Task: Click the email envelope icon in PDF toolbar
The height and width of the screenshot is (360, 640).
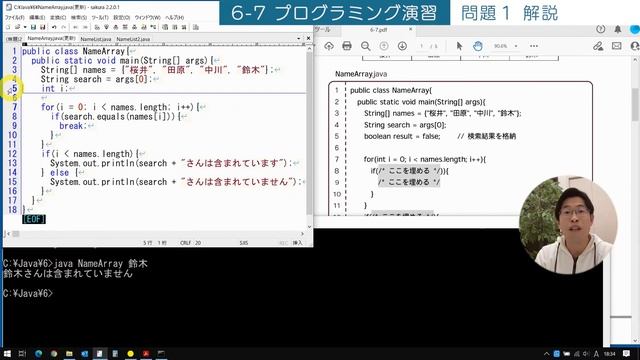Action: 617,46
